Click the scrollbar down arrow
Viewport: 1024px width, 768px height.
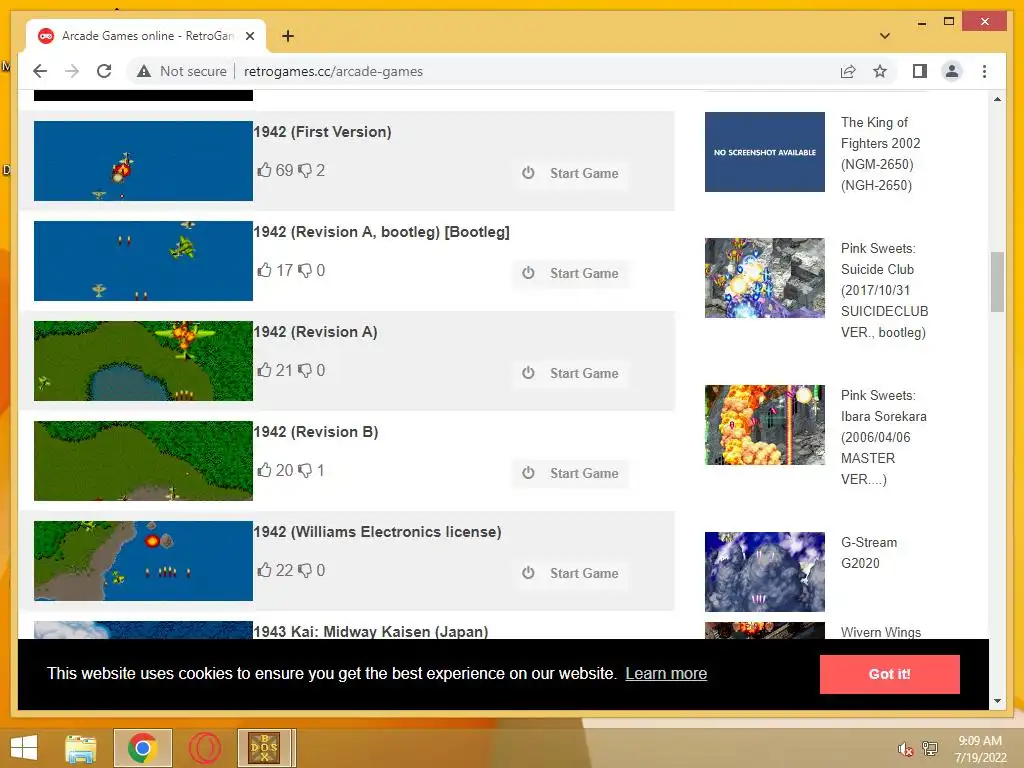point(997,701)
